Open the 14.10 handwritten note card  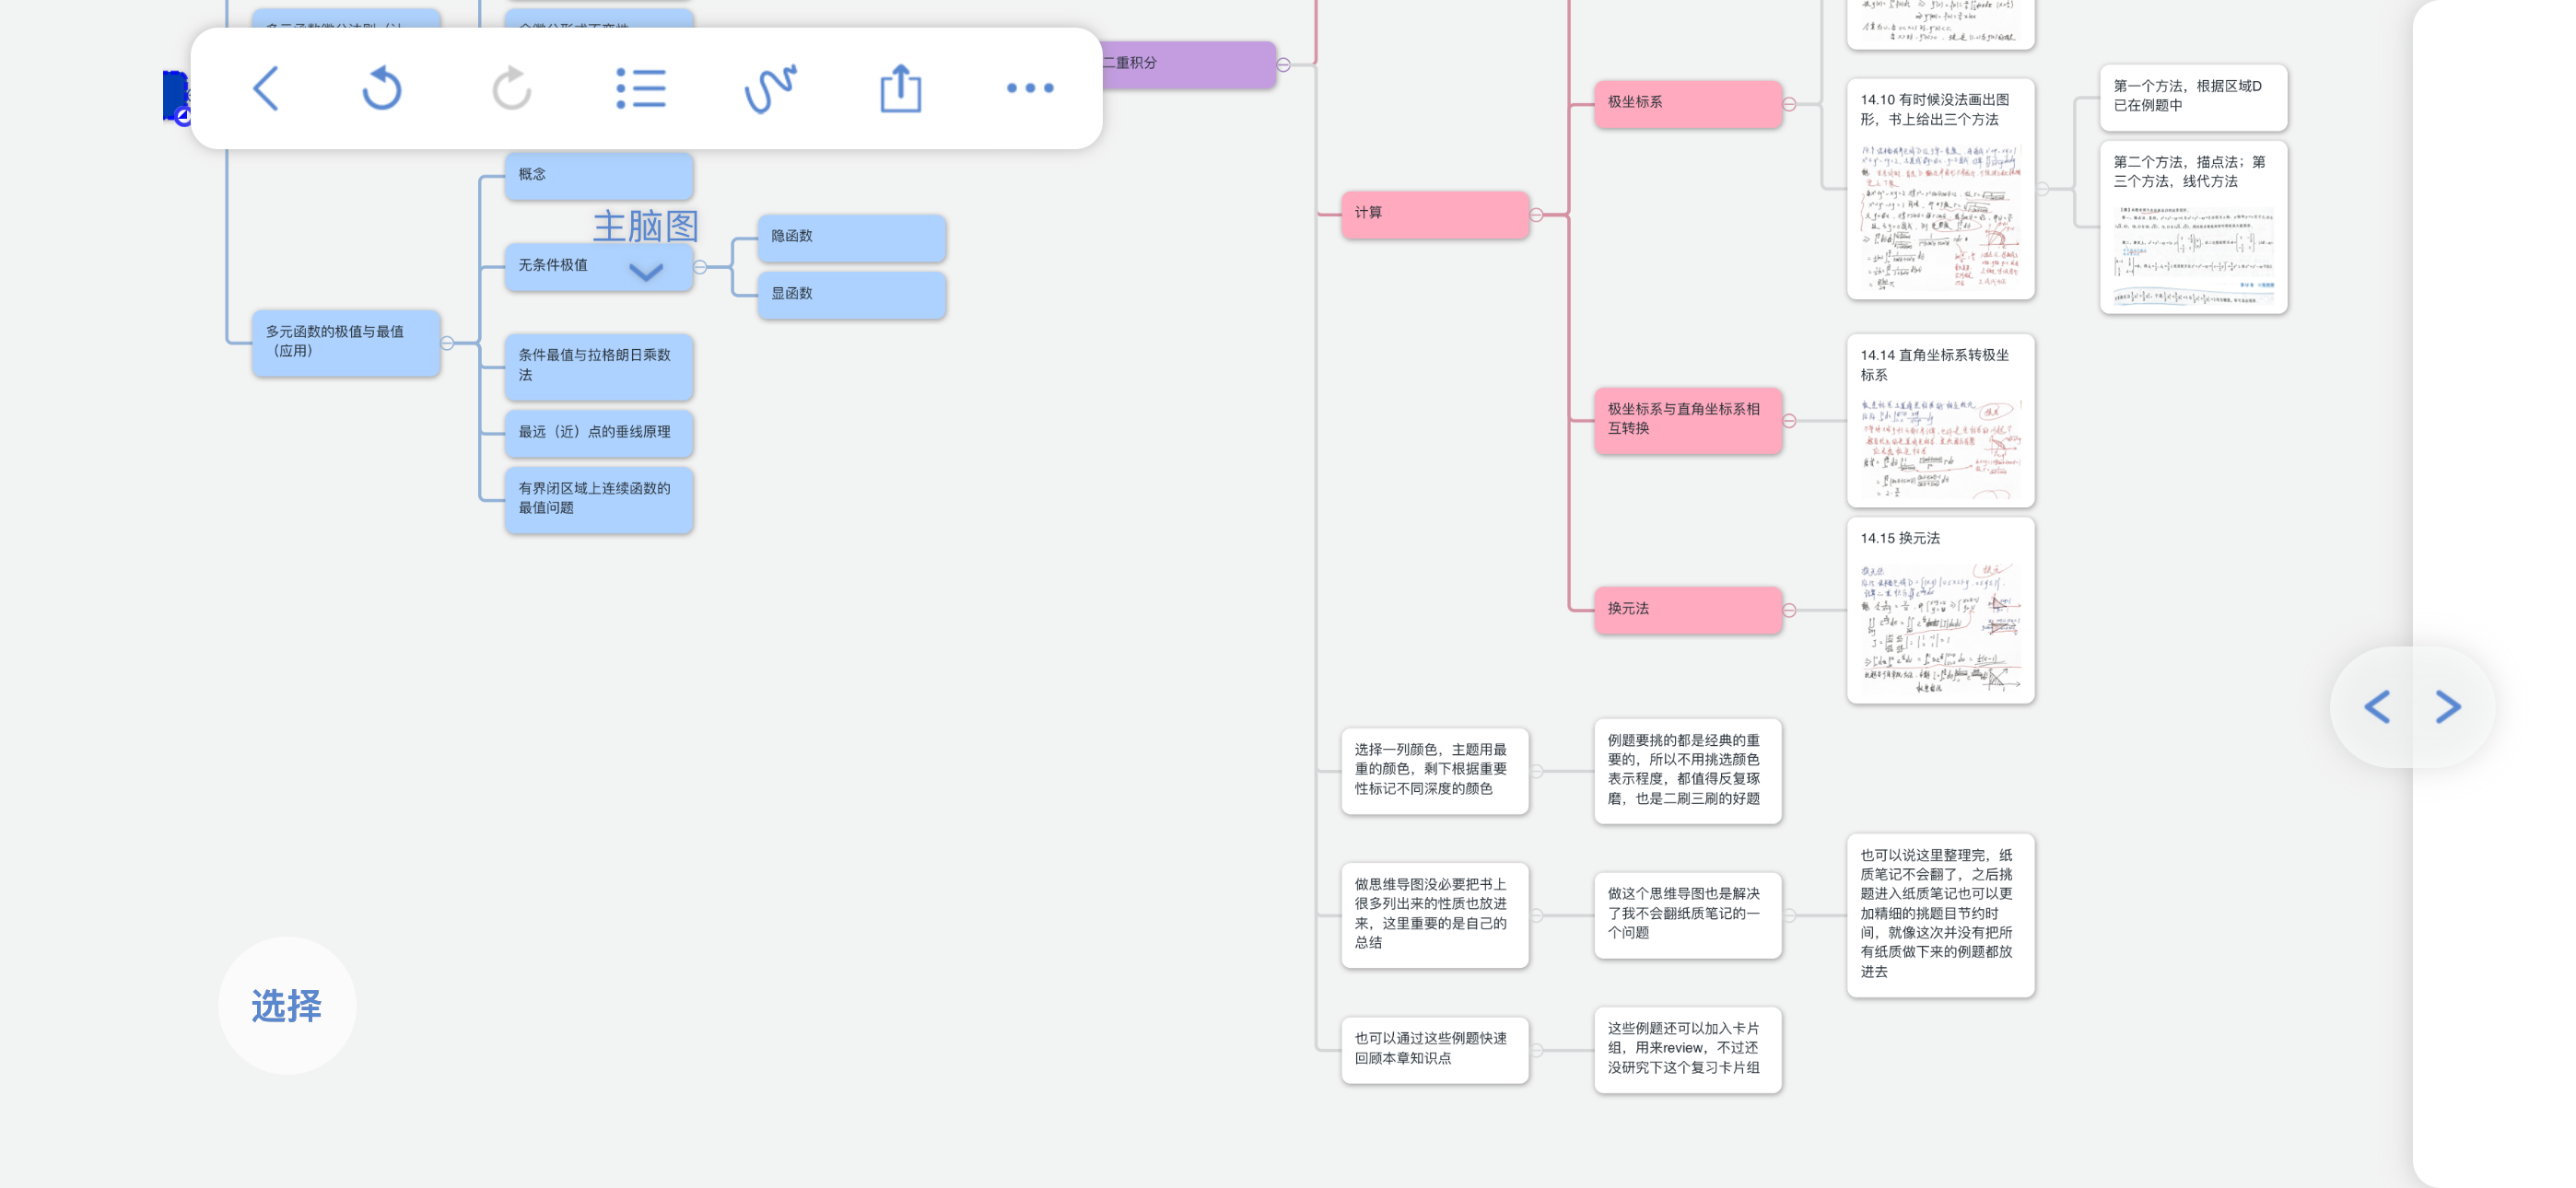tap(1941, 189)
